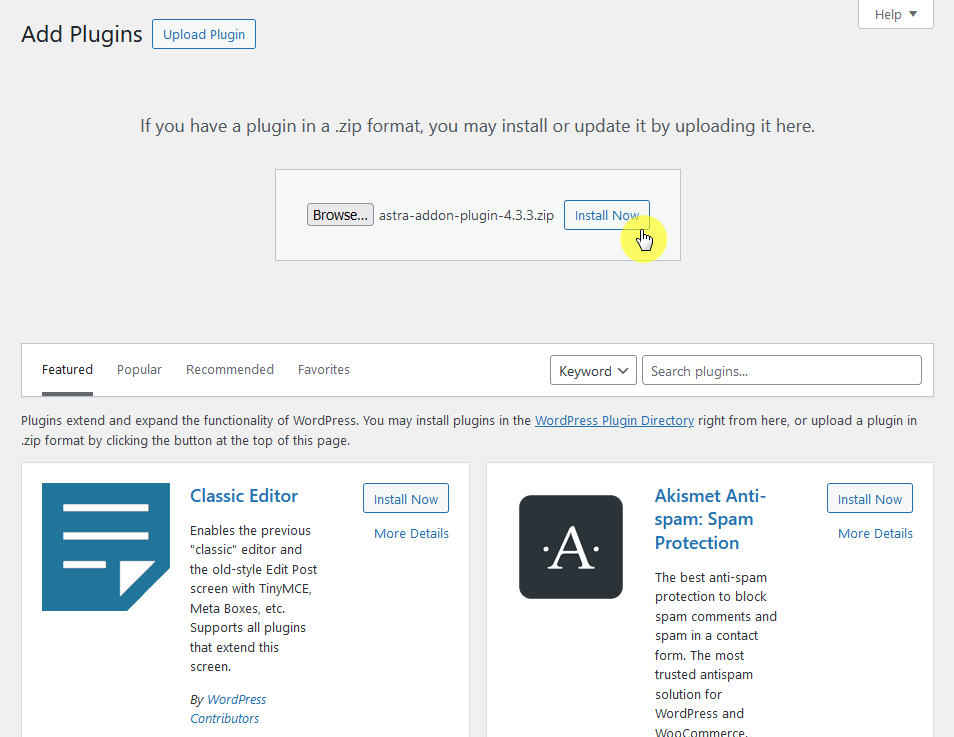
Task: Switch to the Popular tab
Action: 139,369
